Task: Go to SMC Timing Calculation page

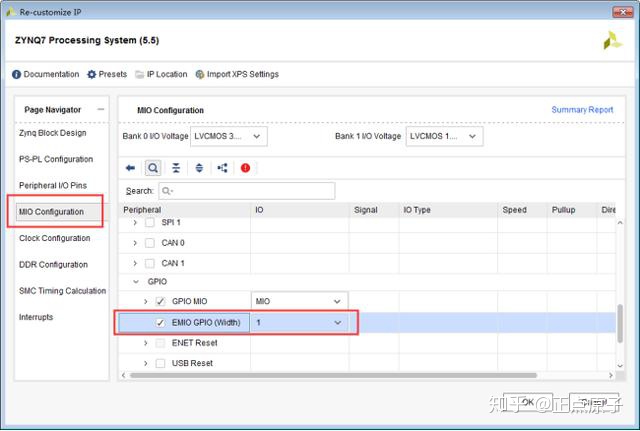Action: tap(62, 291)
